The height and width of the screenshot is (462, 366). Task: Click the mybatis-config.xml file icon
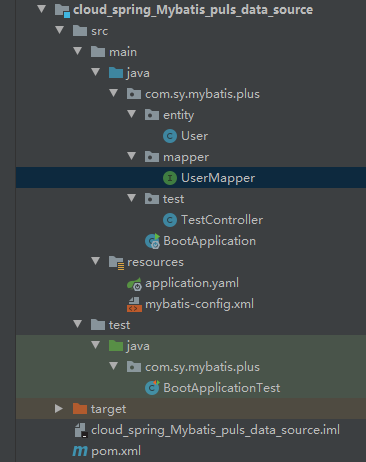pos(134,305)
